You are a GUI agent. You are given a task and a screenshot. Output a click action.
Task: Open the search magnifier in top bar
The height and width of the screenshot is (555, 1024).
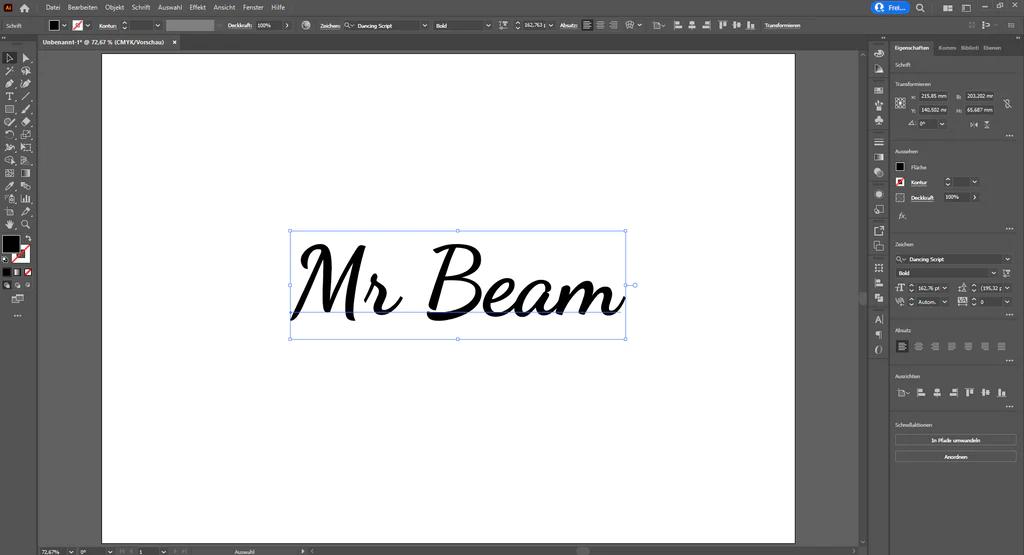[920, 8]
